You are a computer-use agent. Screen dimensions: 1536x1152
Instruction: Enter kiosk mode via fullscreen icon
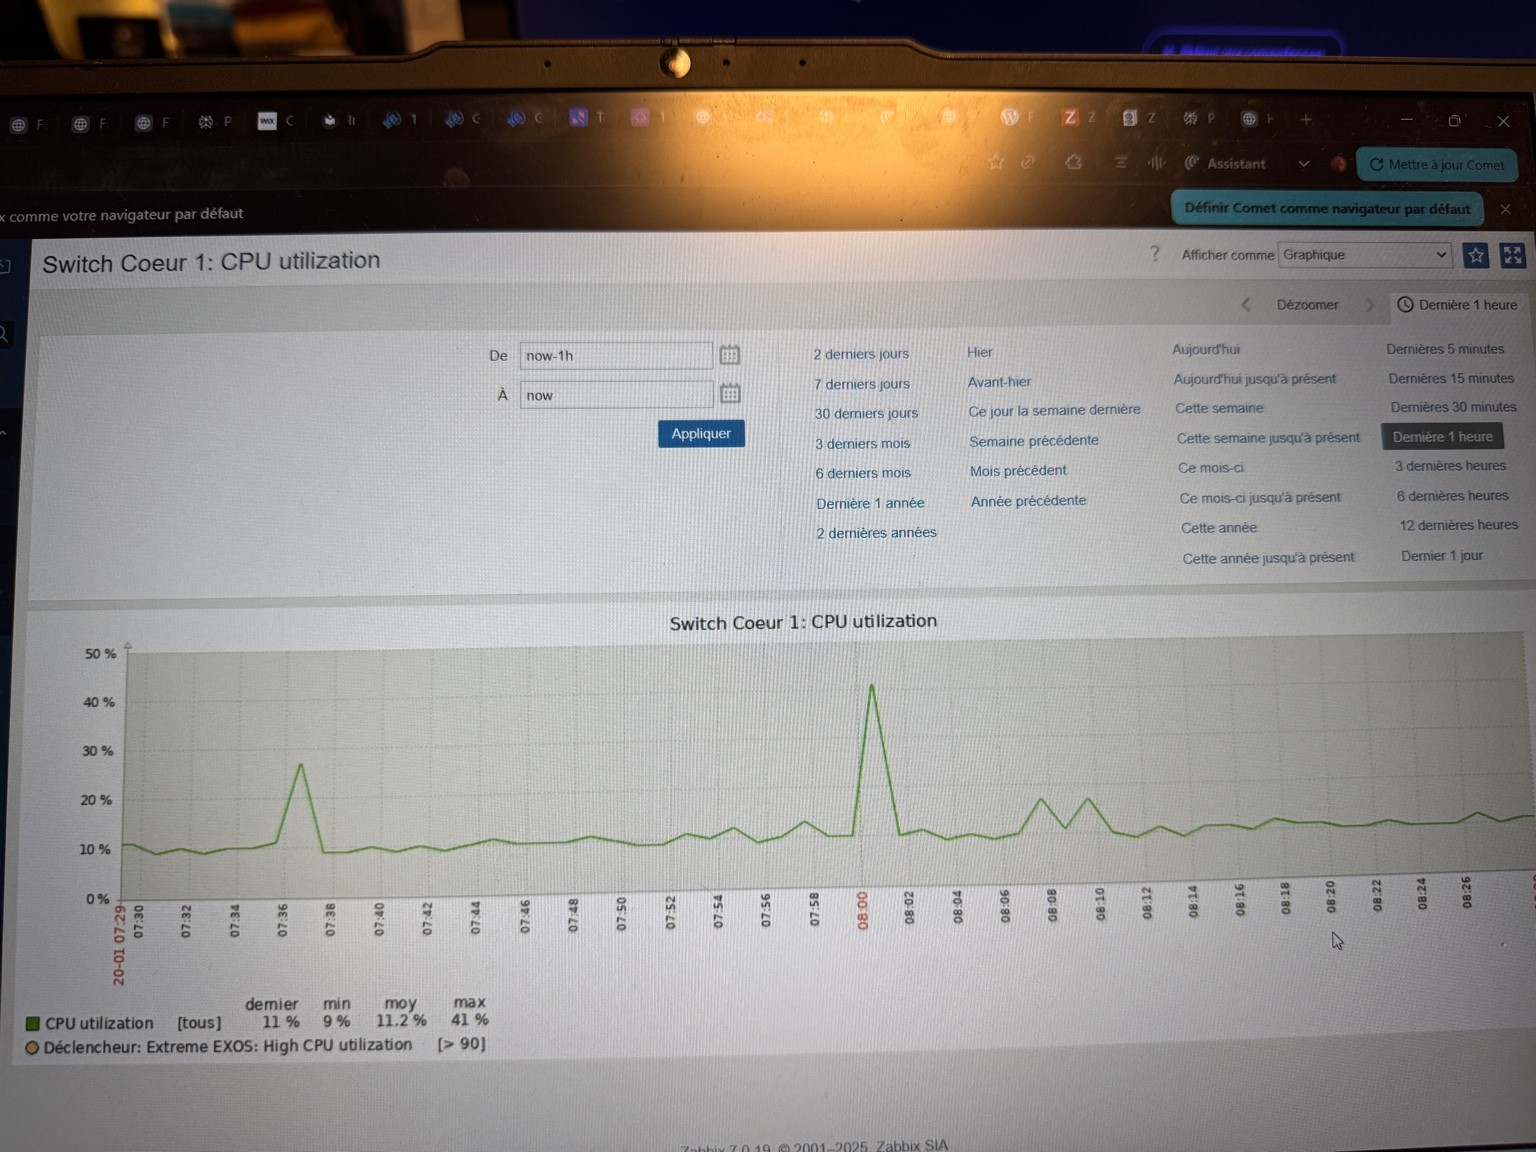pos(1512,255)
